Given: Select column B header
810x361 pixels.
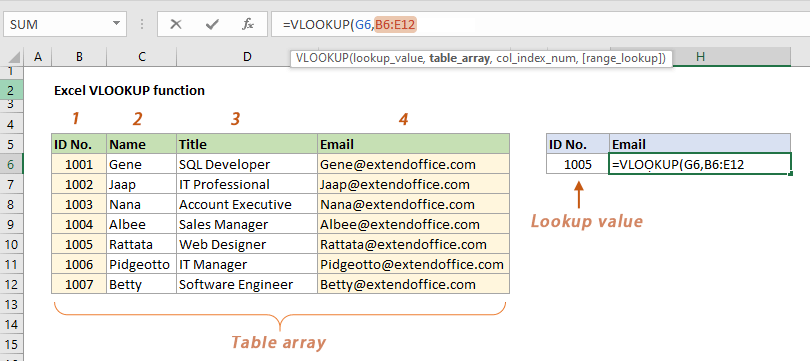Looking at the screenshot, I should (79, 57).
